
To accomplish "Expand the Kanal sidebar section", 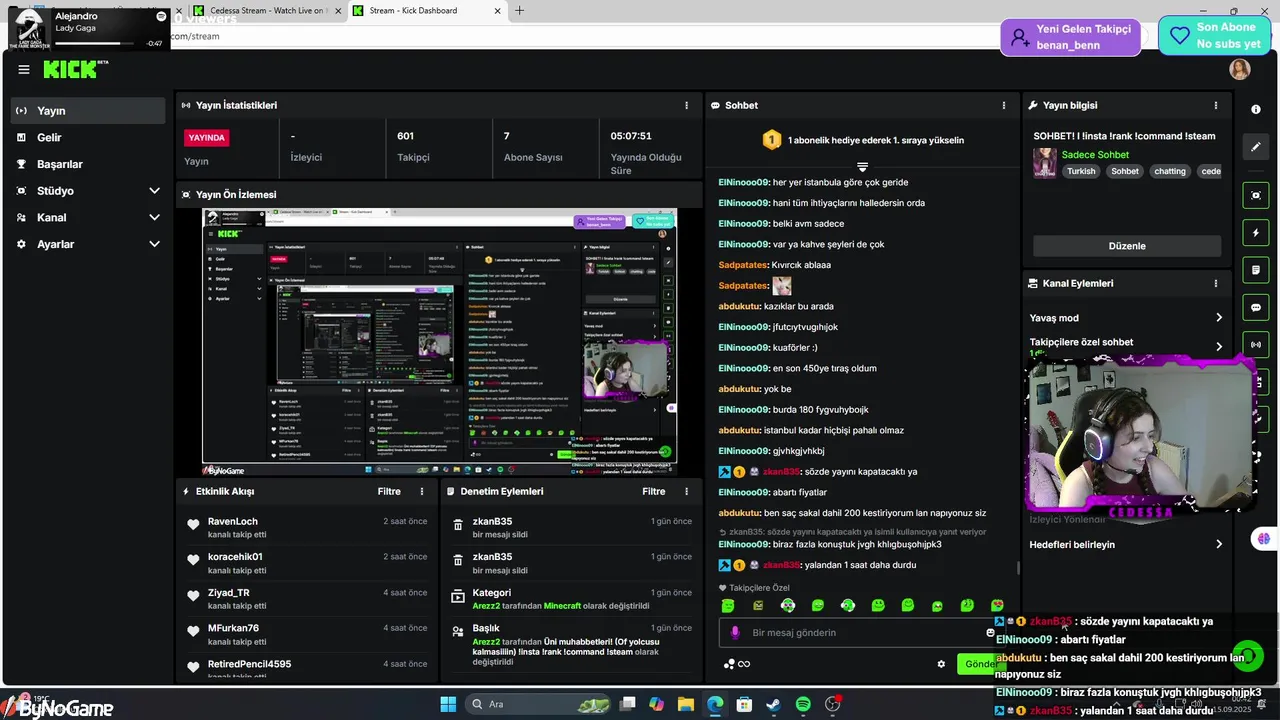I will click(154, 217).
